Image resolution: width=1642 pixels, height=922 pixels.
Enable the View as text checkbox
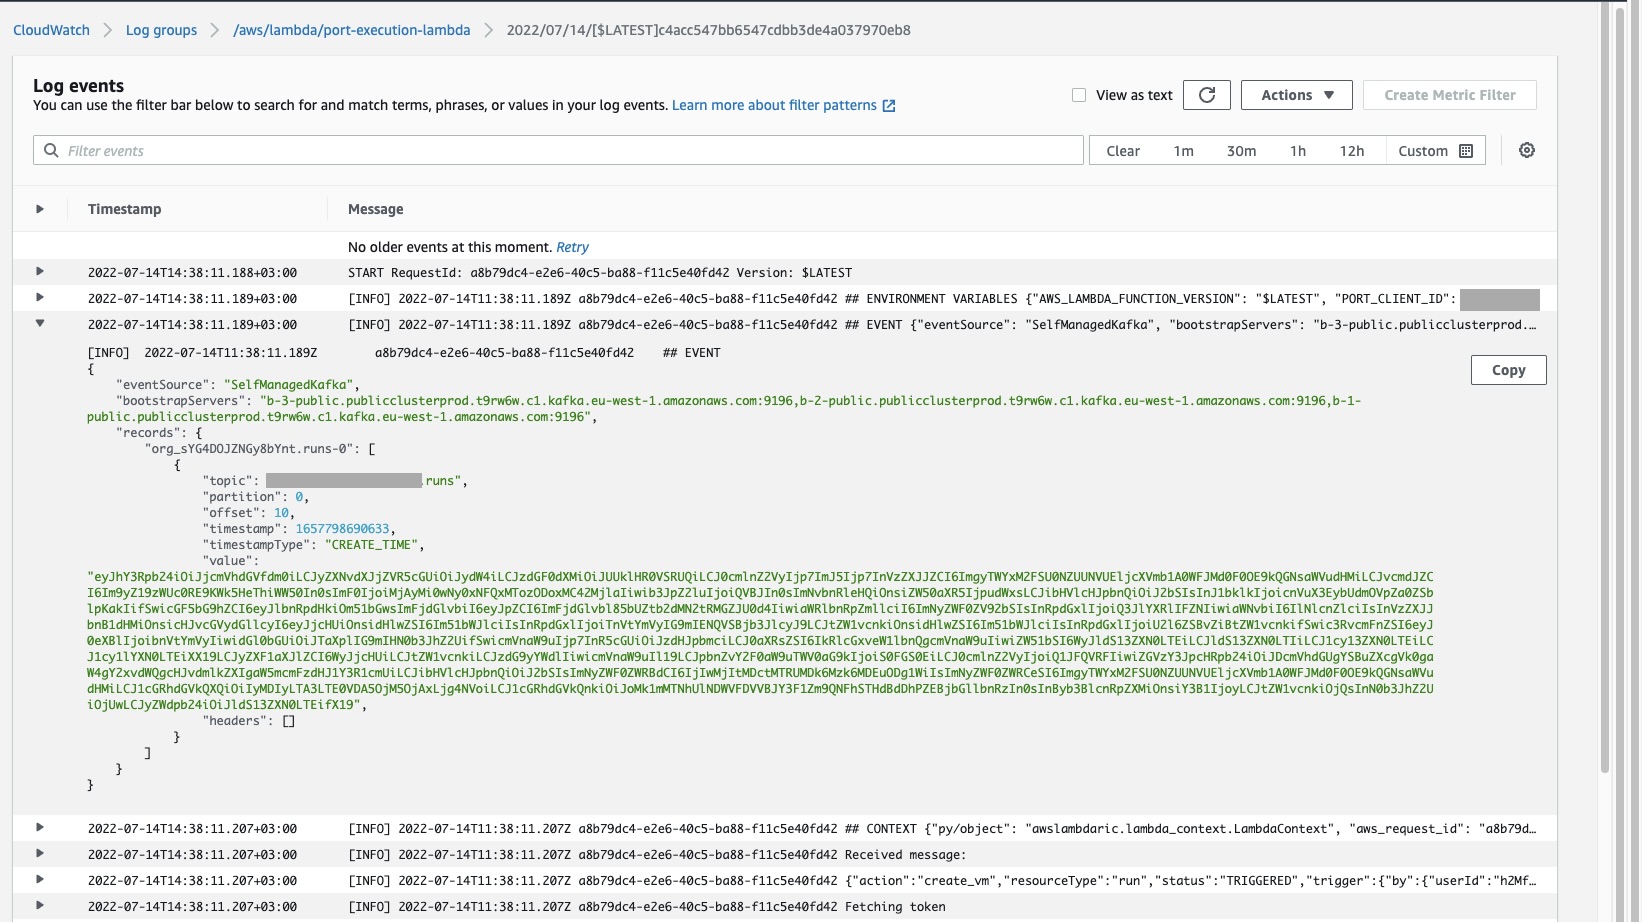[x=1079, y=94]
